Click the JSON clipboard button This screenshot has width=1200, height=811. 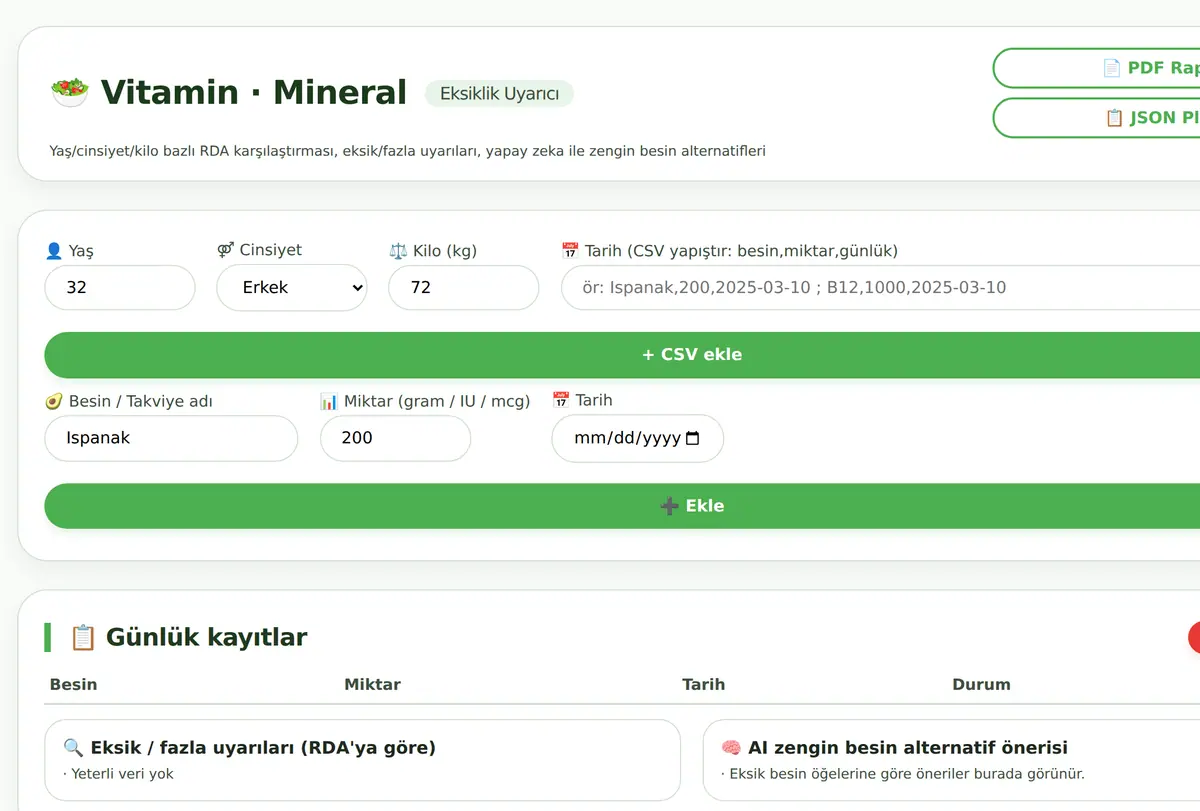pos(1096,117)
